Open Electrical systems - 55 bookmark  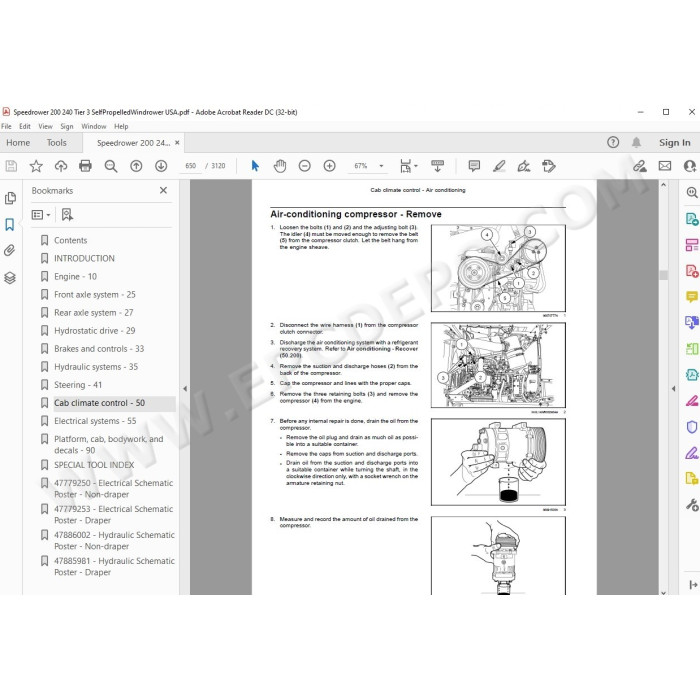click(95, 421)
